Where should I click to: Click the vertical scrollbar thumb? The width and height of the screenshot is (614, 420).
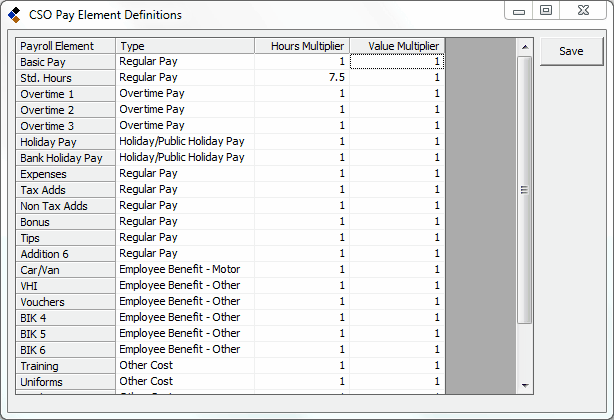click(x=524, y=189)
